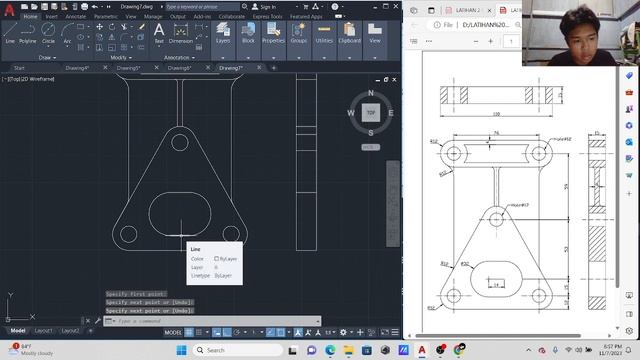
Task: Expand the Annotation panel dropdown
Action: pos(180,58)
